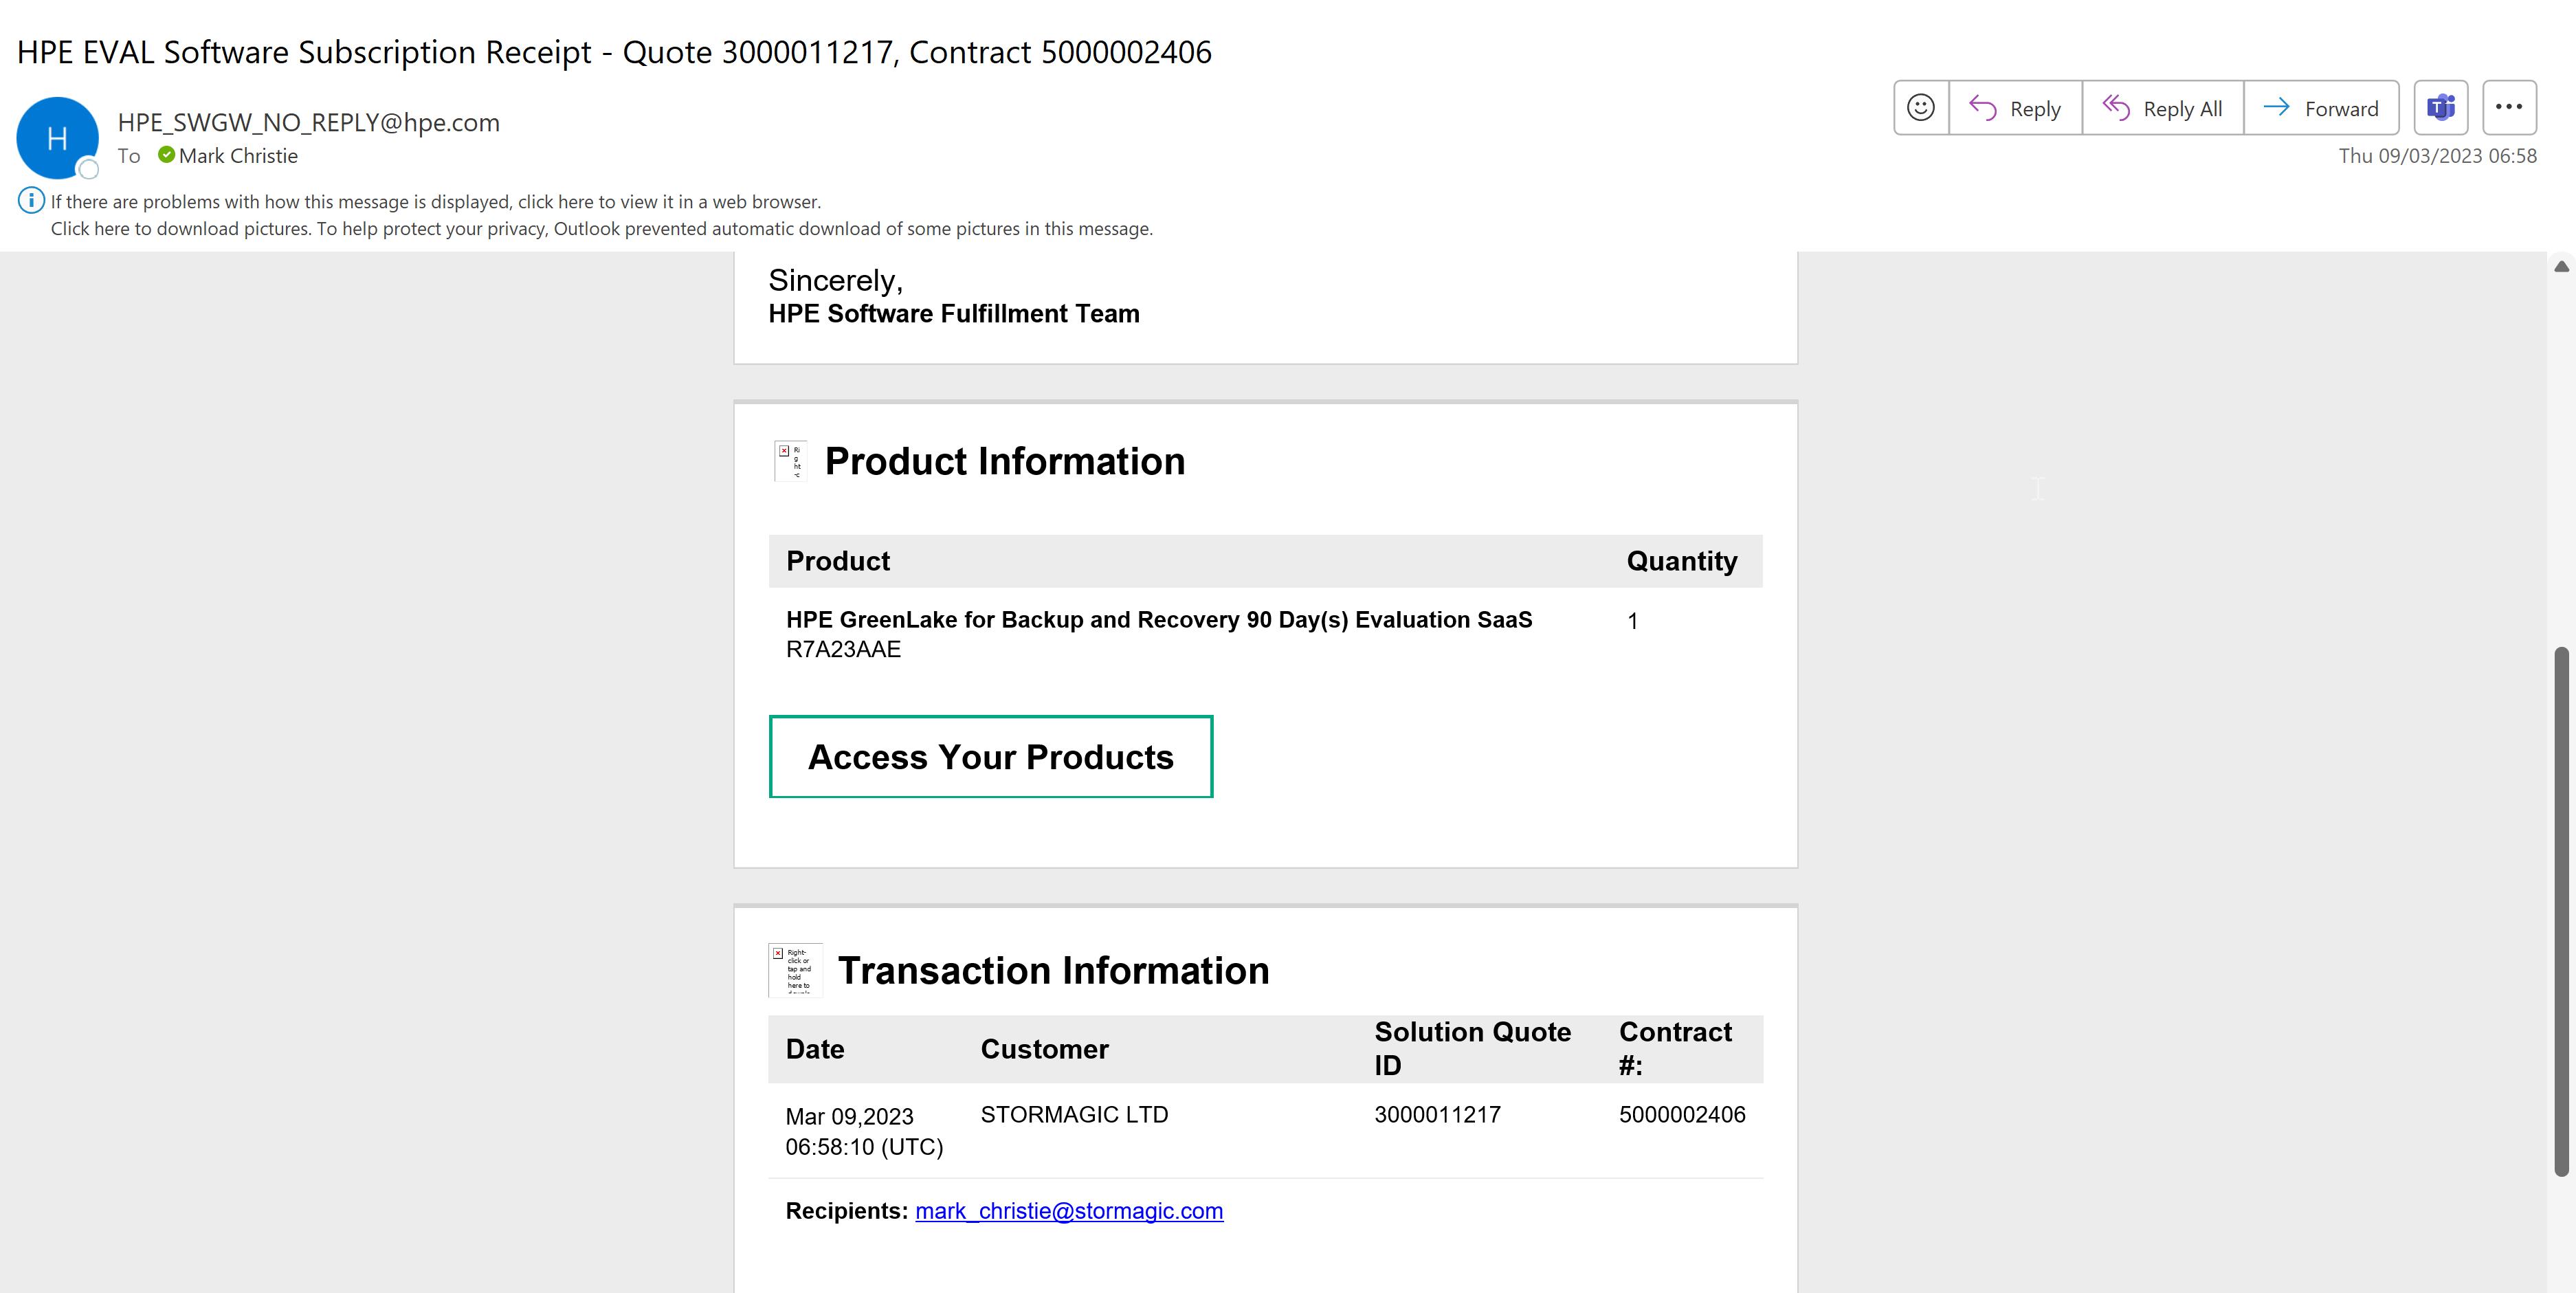
Task: Click the presence status circle on sender avatar
Action: pyautogui.click(x=88, y=169)
